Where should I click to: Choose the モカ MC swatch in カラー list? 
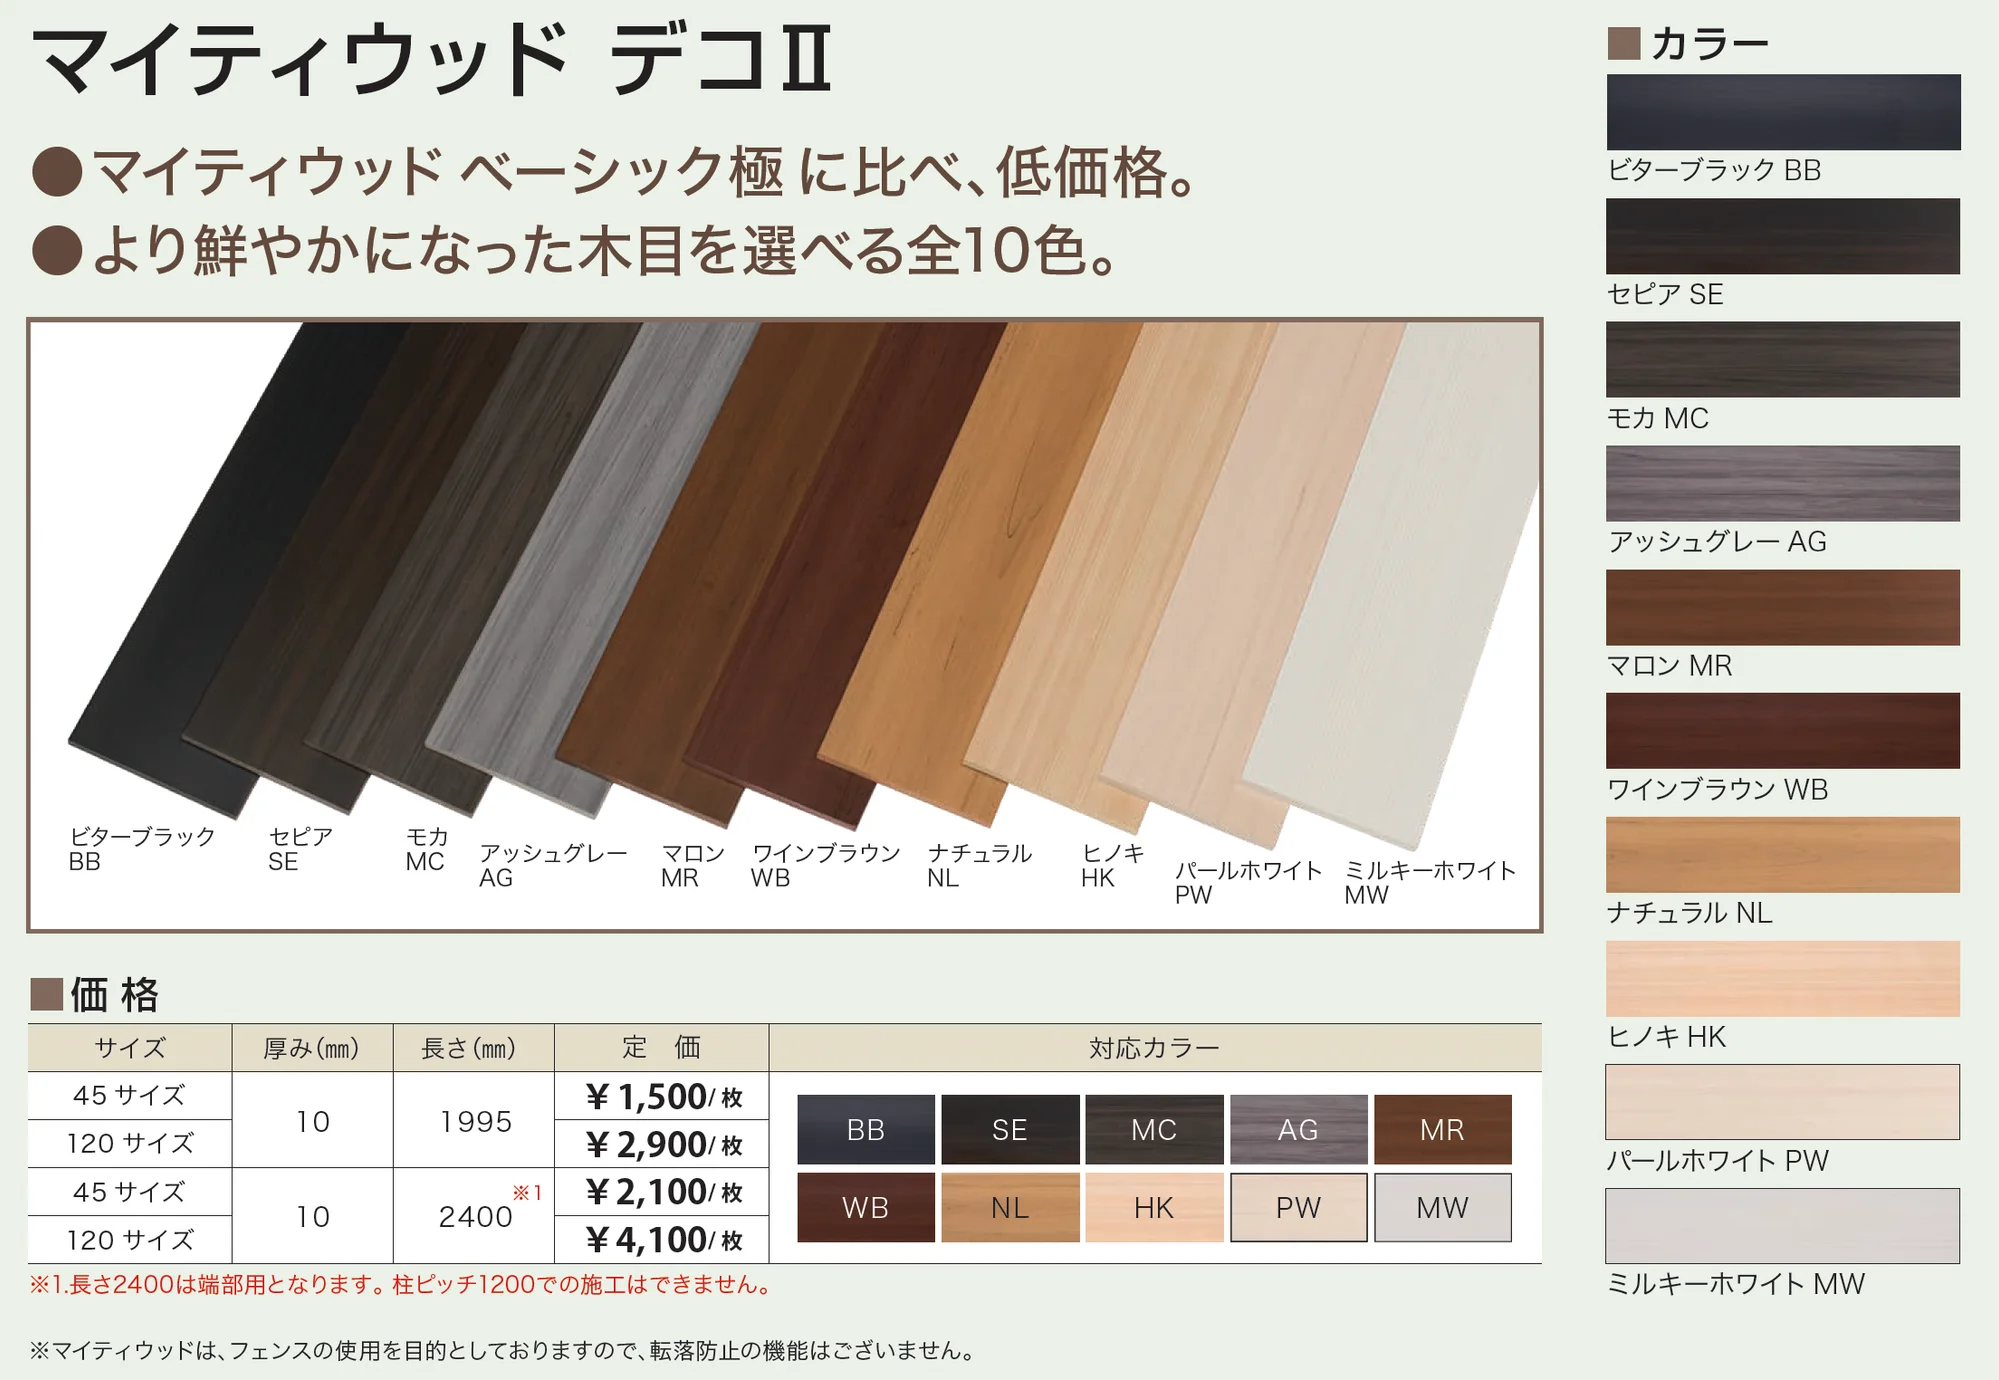pos(1783,359)
